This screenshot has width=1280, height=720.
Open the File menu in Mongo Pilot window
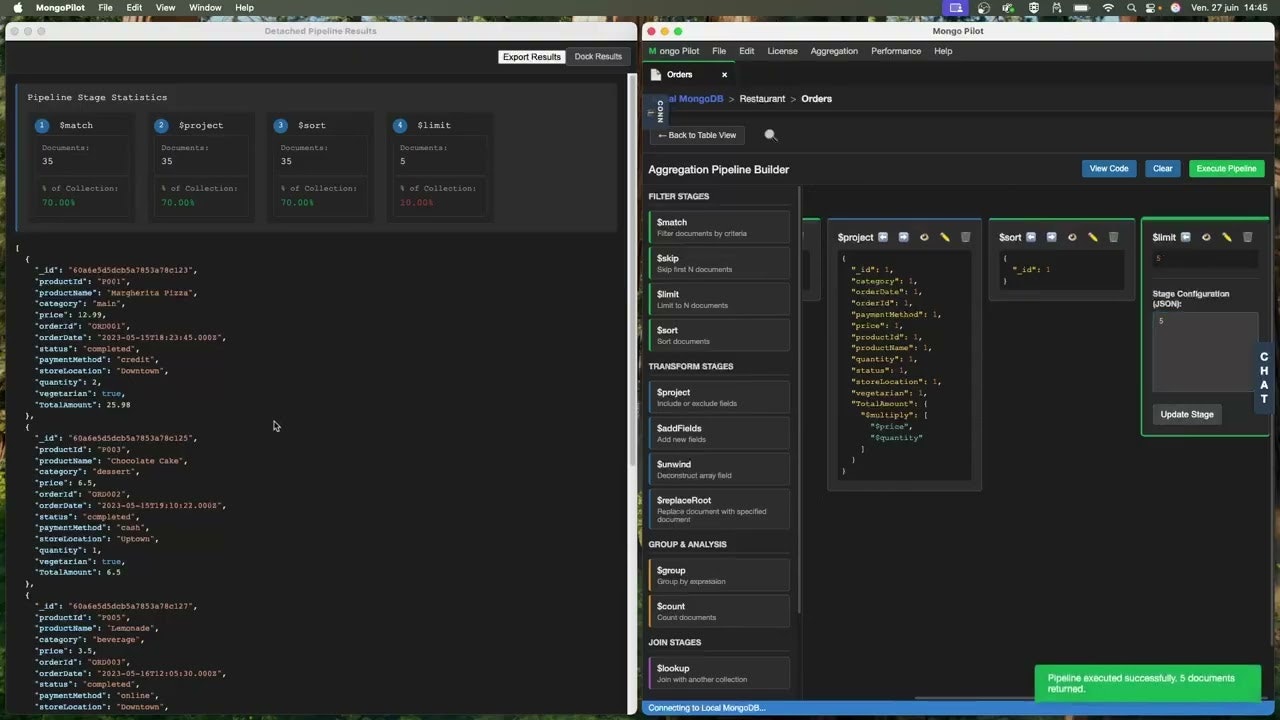[719, 51]
